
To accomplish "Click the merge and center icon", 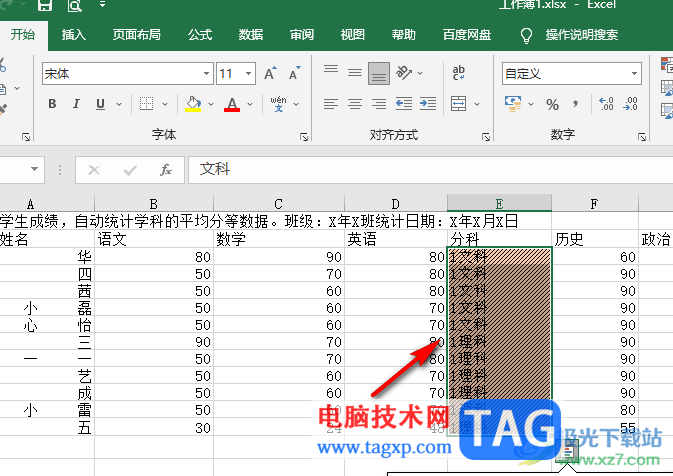I will 458,104.
